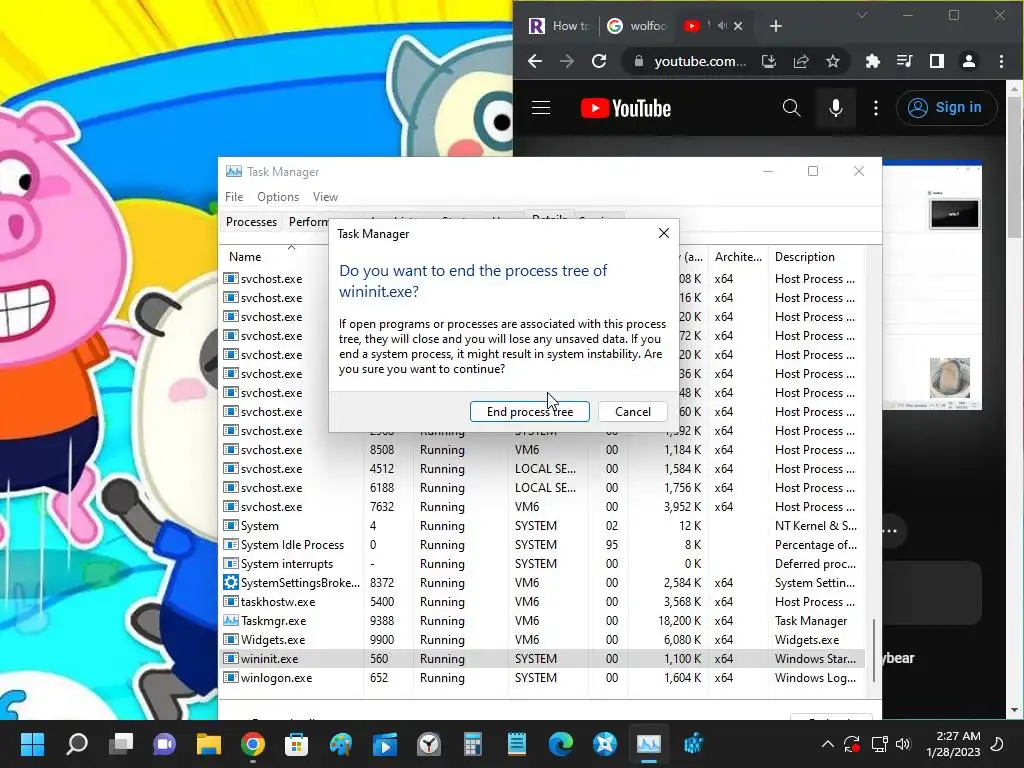Select the taskhostw.exe process row
This screenshot has width=1024, height=768.
click(543, 602)
